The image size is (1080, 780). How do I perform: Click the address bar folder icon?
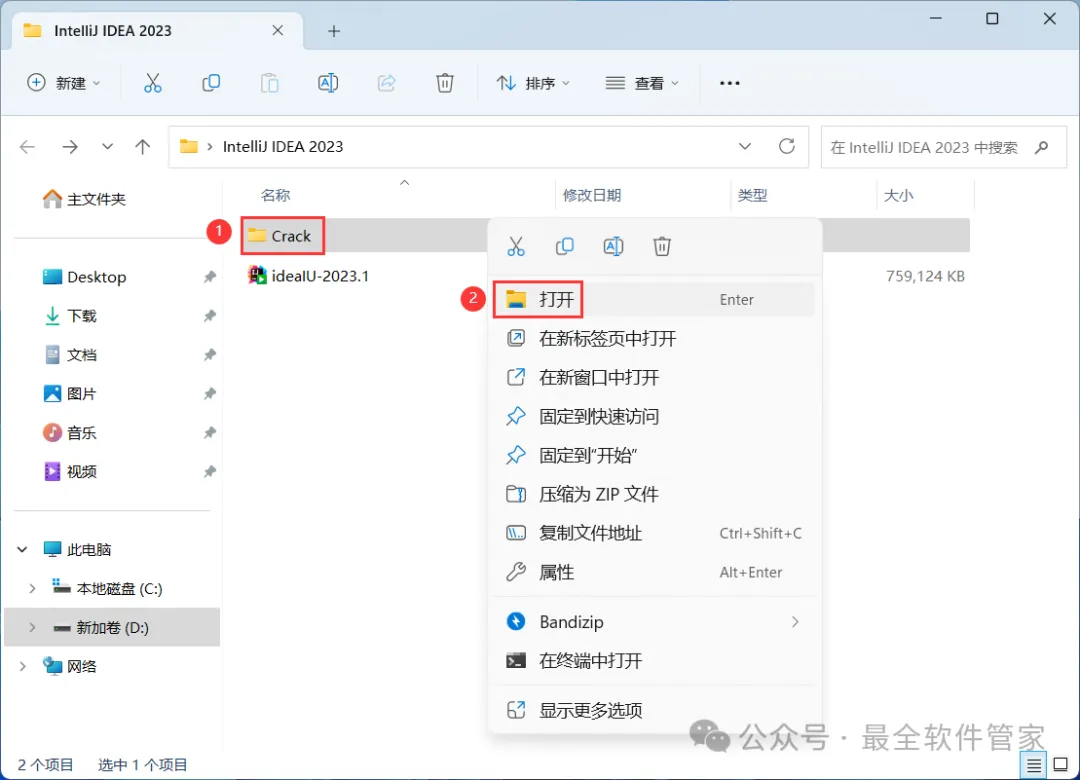(189, 146)
